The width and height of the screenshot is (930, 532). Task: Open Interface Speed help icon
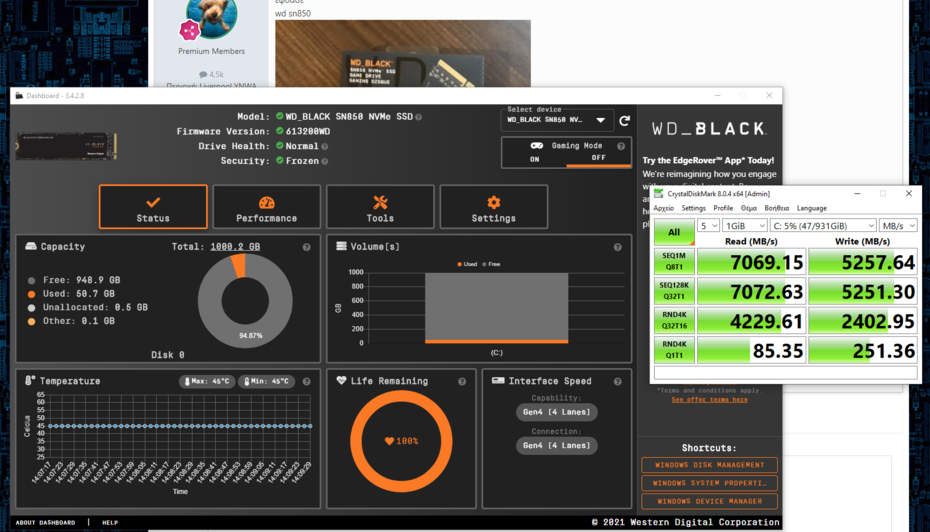tap(617, 382)
